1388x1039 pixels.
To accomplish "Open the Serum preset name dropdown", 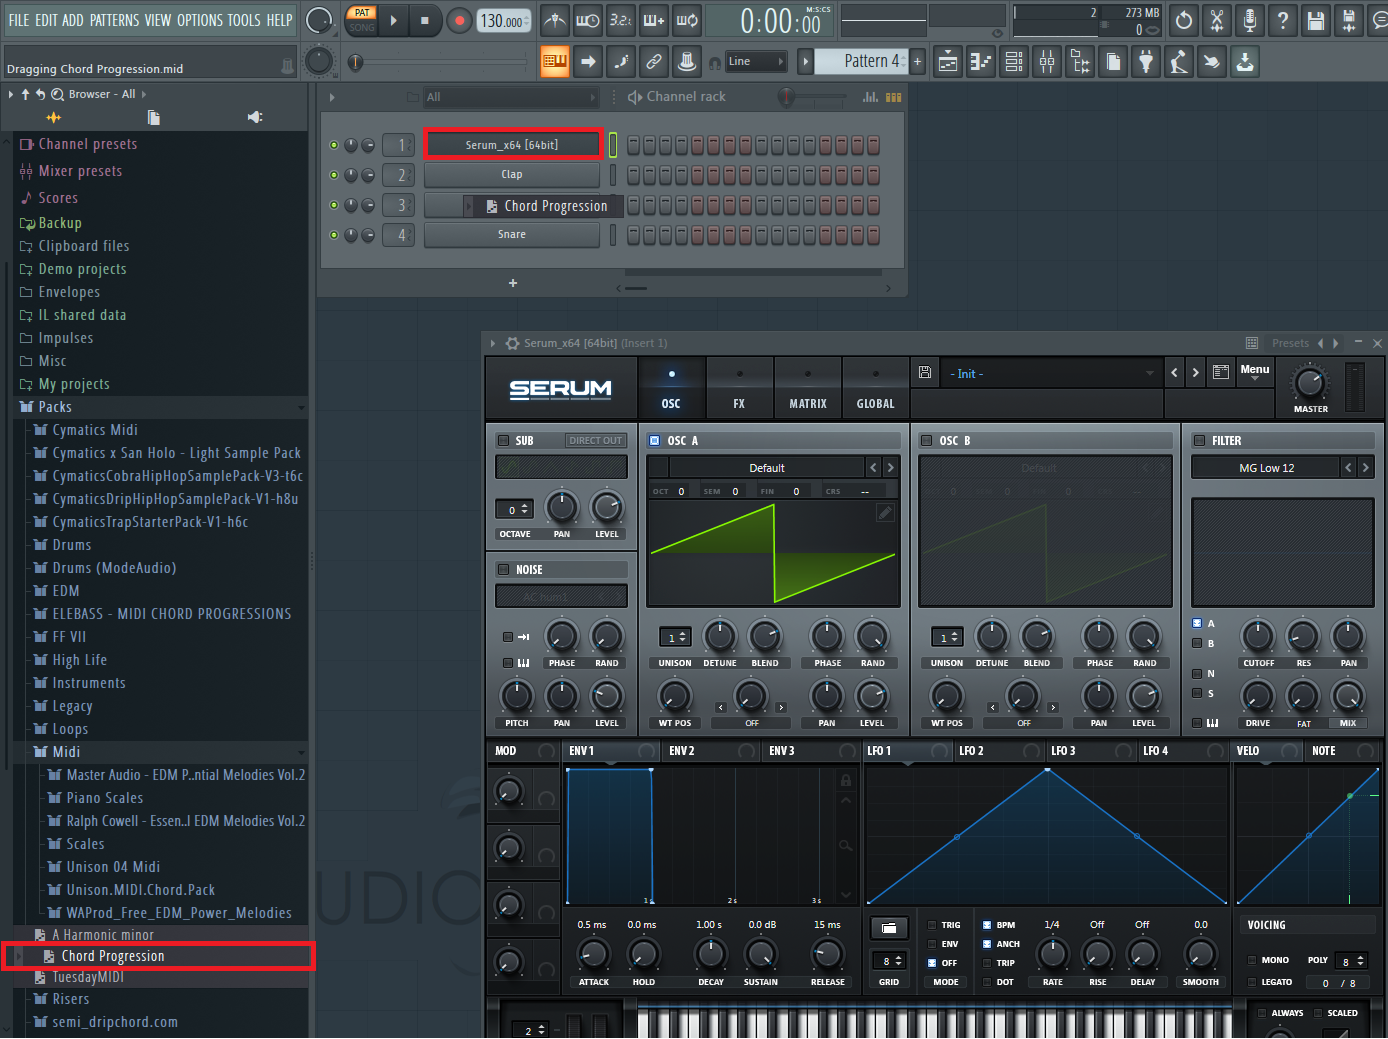I will pyautogui.click(x=1050, y=374).
